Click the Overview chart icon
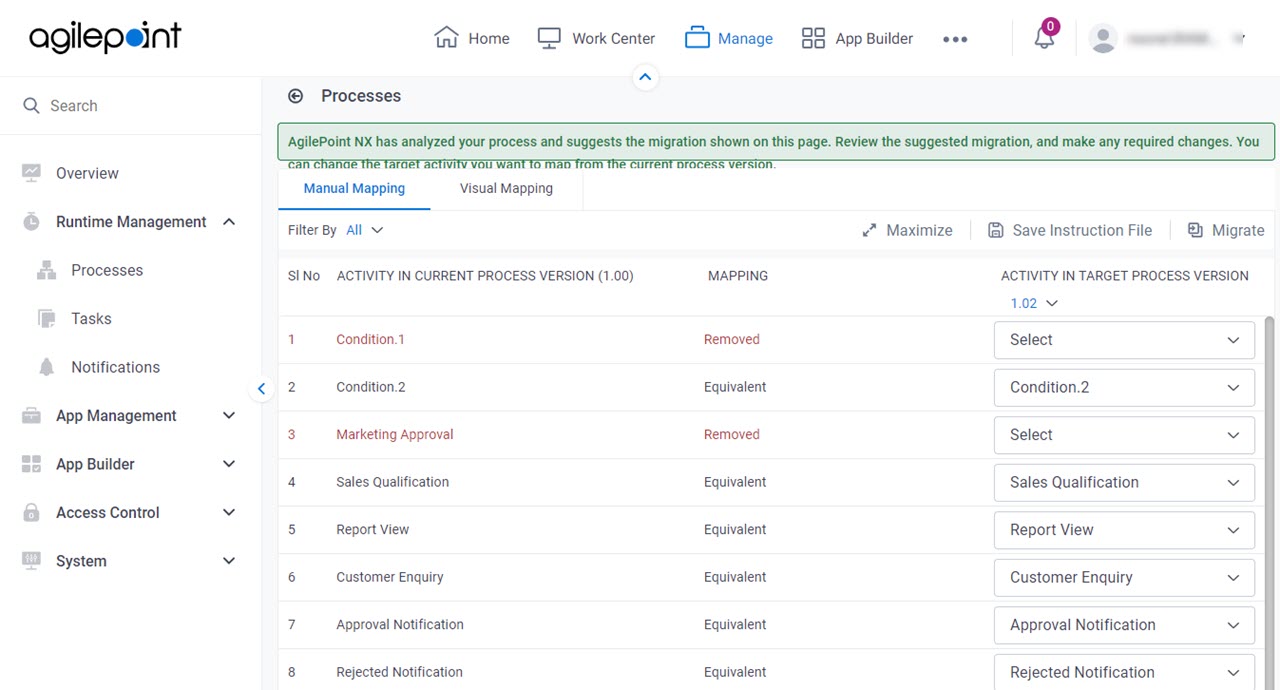Viewport: 1280px width, 690px height. click(x=31, y=173)
